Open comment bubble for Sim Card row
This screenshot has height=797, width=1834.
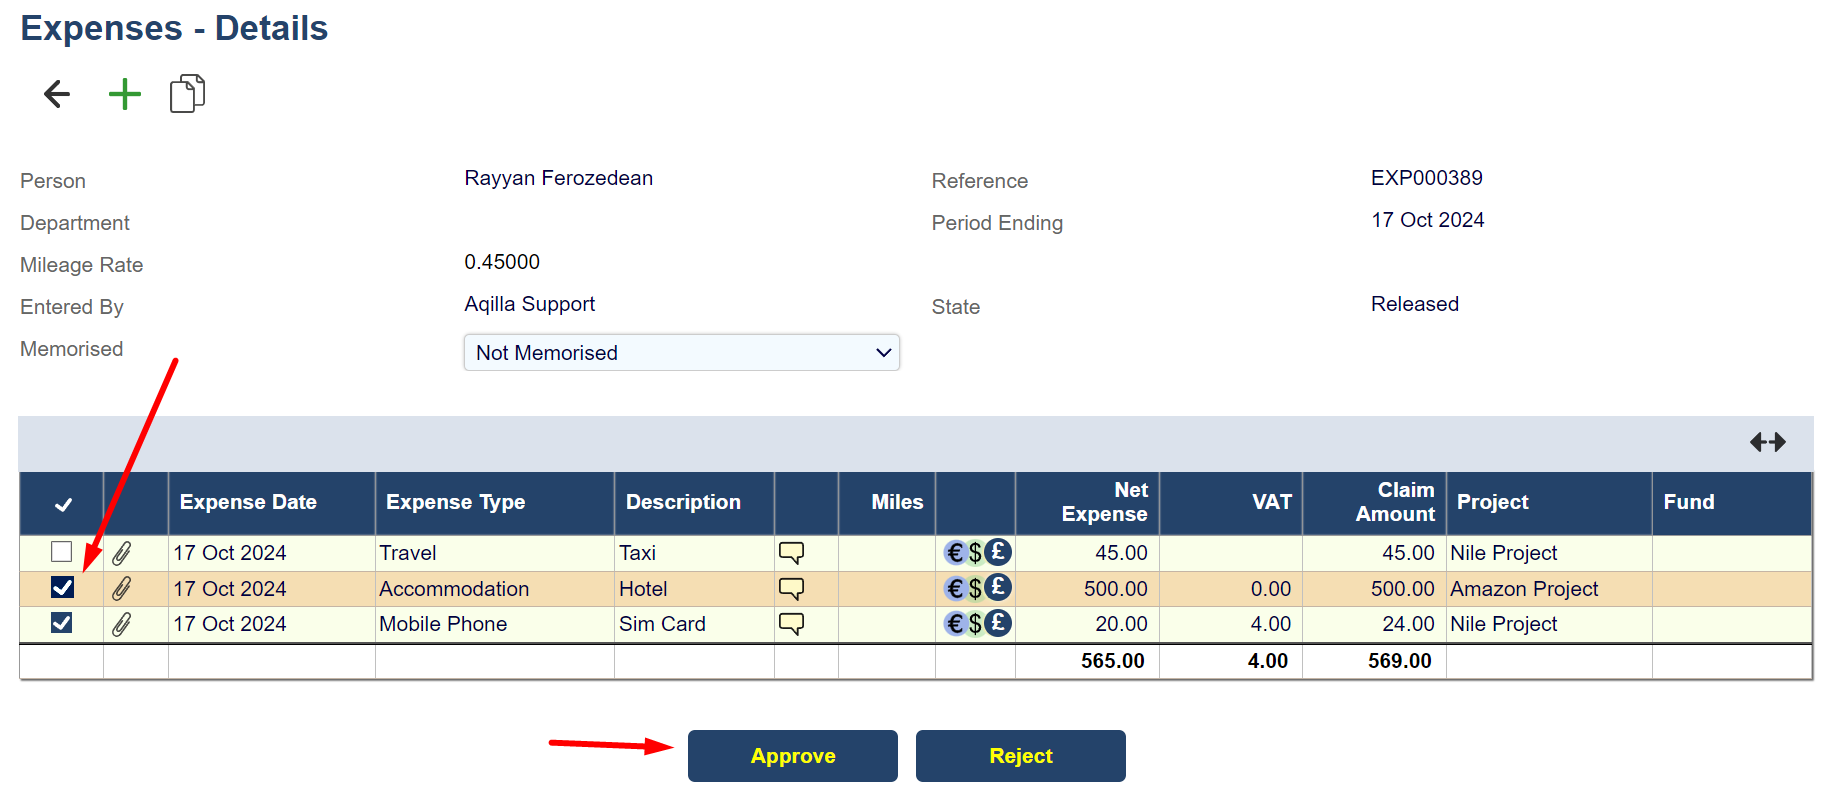791,624
